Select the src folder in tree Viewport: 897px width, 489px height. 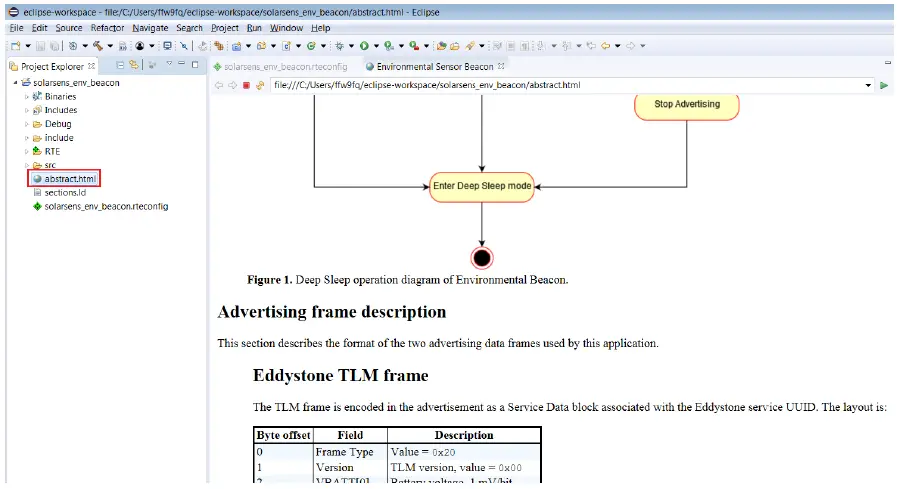tap(44, 165)
